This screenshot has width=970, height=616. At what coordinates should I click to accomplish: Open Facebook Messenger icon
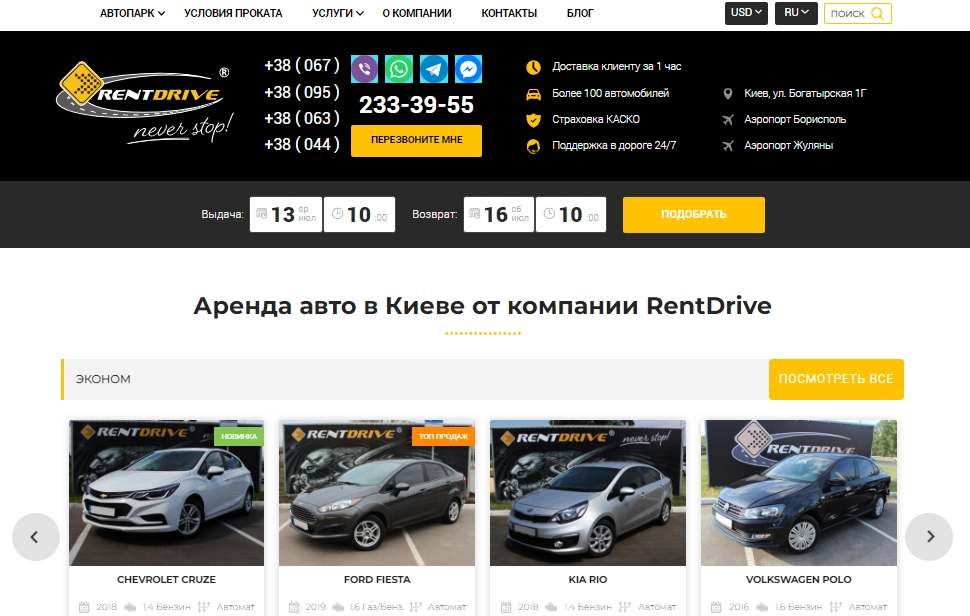[468, 69]
